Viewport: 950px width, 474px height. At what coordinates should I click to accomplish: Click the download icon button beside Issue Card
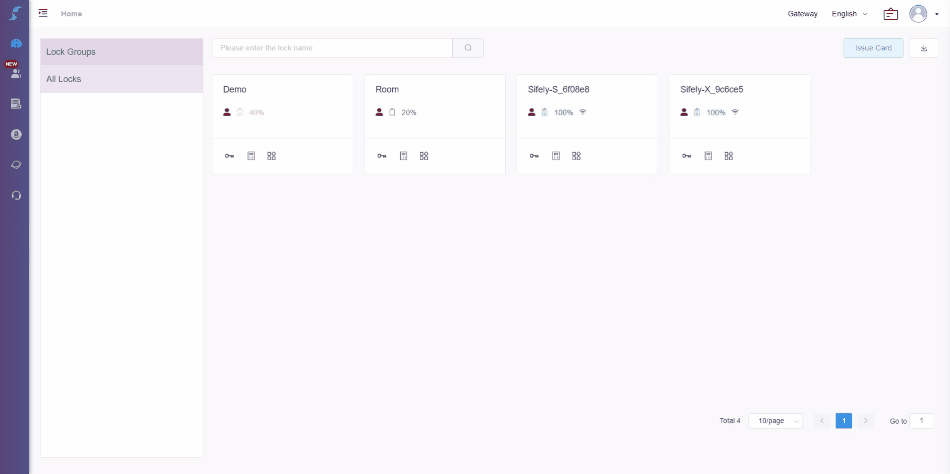coord(924,48)
